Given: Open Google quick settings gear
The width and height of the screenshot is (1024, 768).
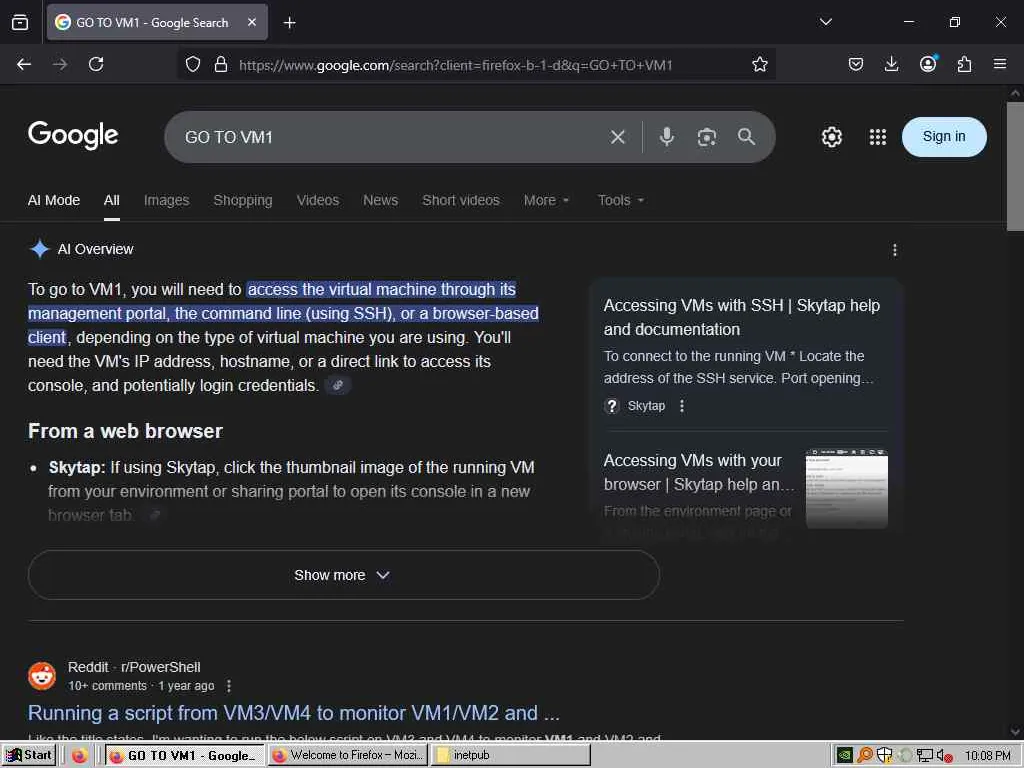Looking at the screenshot, I should 831,137.
